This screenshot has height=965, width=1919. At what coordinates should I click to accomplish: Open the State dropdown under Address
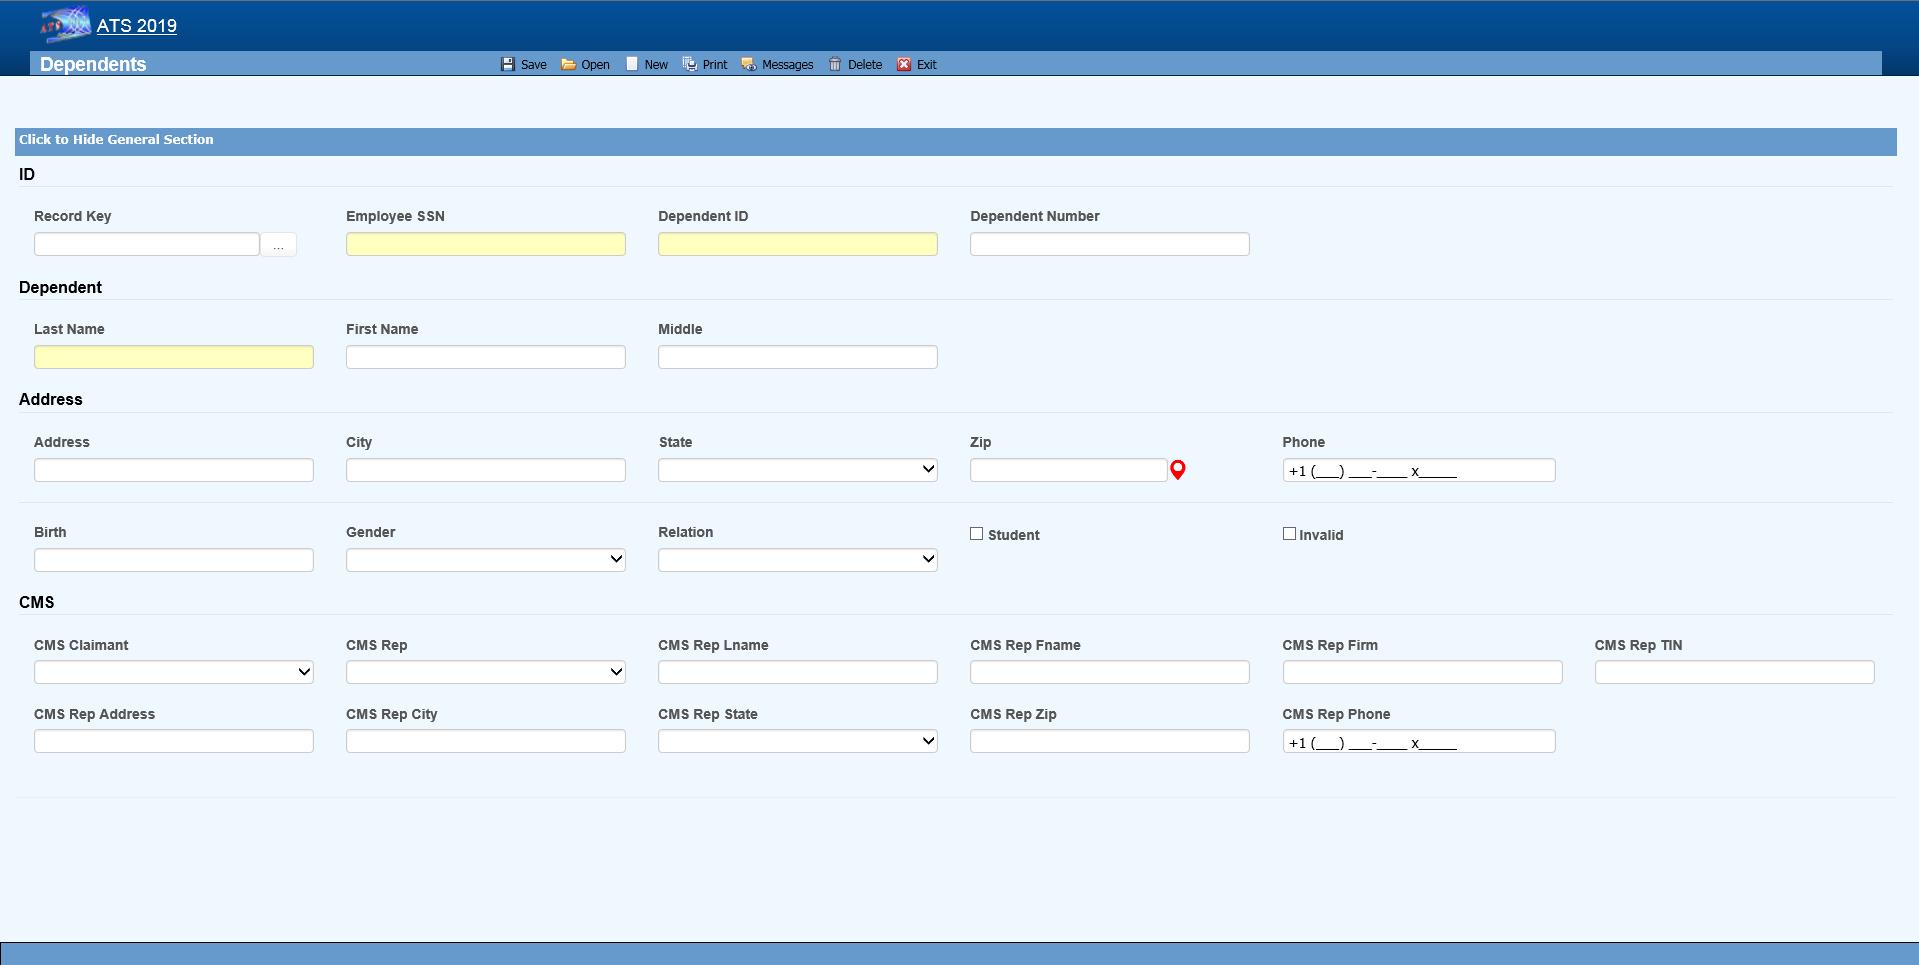(797, 470)
